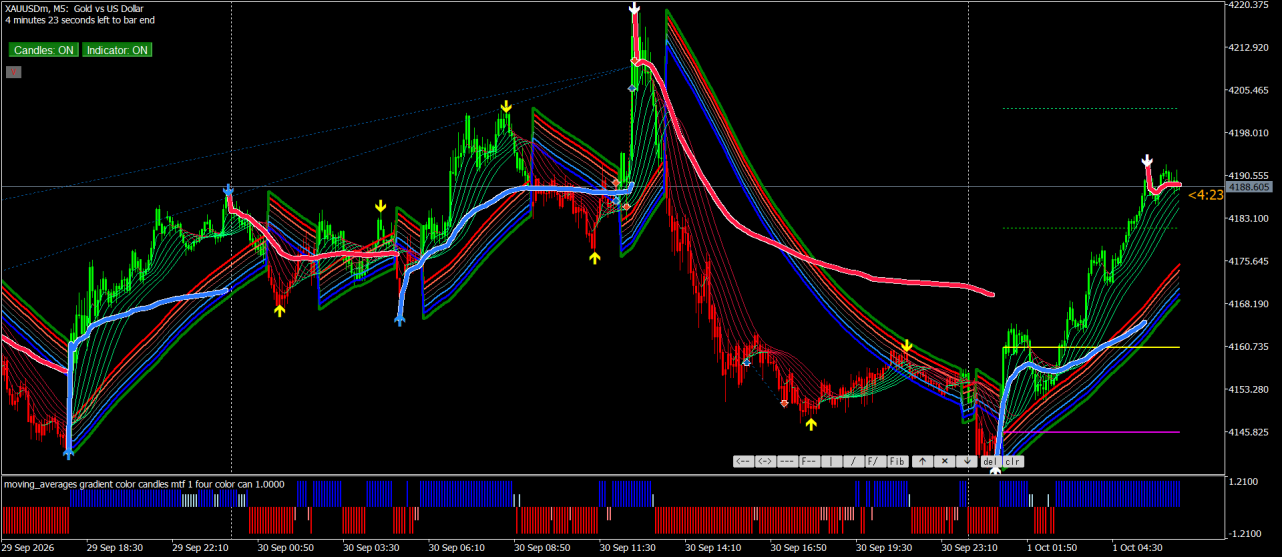
Task: Toggle the Indicator: ON button
Action: point(117,50)
